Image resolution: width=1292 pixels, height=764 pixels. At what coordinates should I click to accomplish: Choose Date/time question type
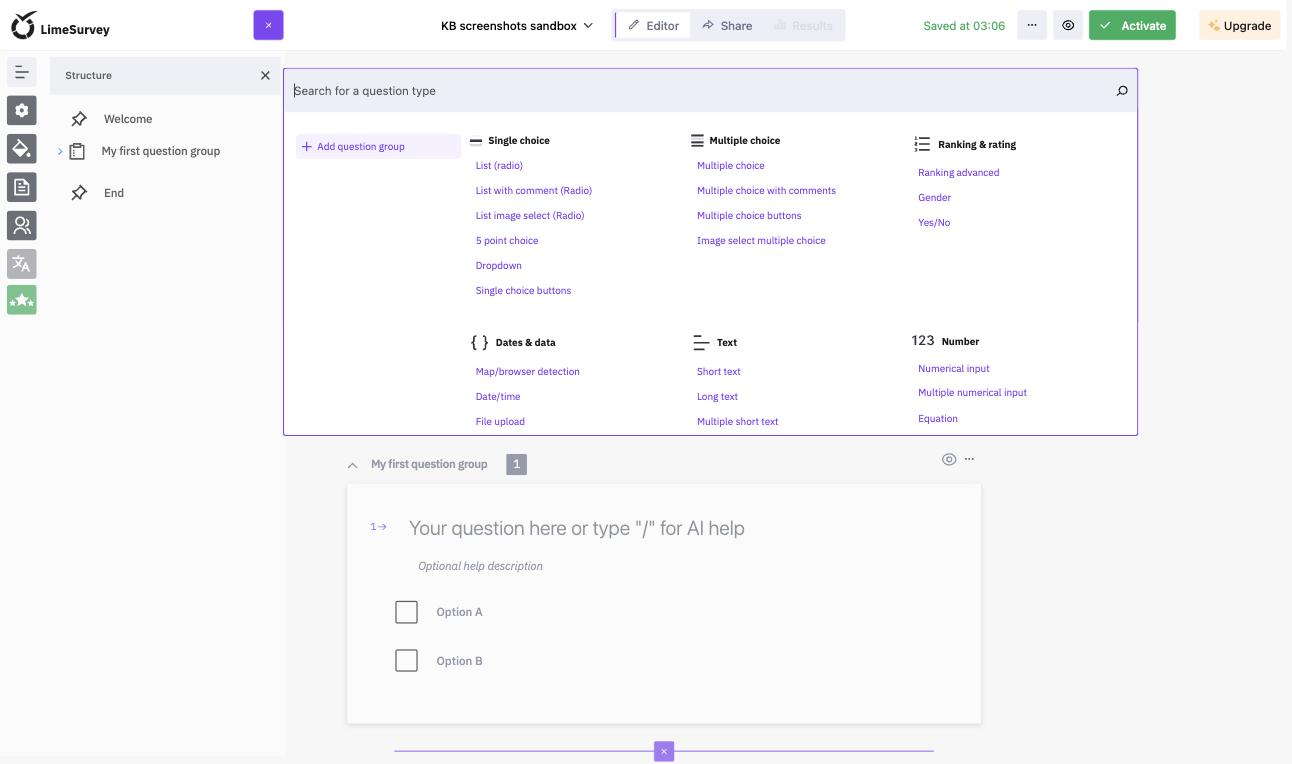coord(498,397)
